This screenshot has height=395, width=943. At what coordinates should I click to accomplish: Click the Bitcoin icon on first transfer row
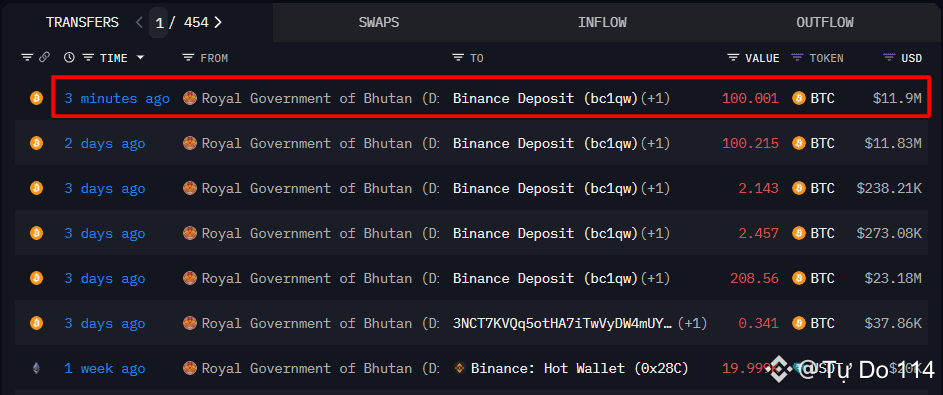click(37, 98)
